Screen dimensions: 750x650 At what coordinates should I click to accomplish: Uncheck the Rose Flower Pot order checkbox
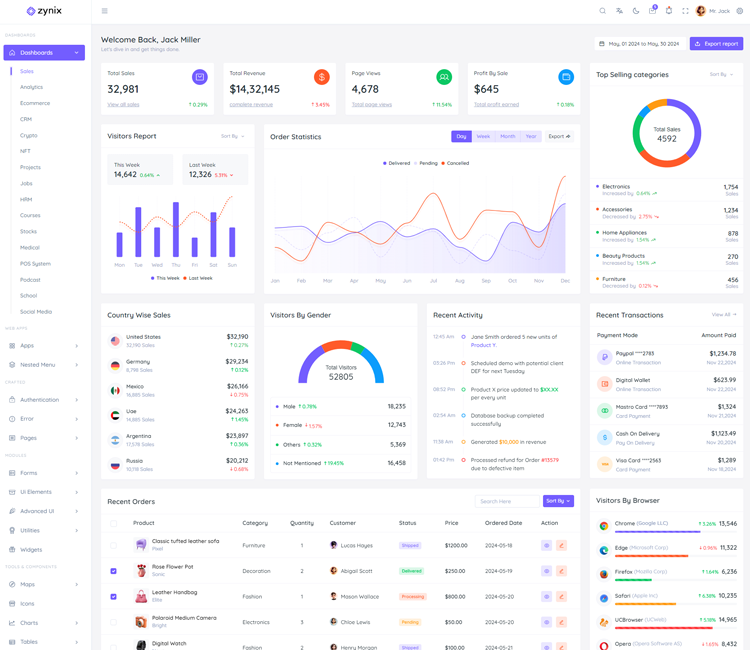[113, 571]
